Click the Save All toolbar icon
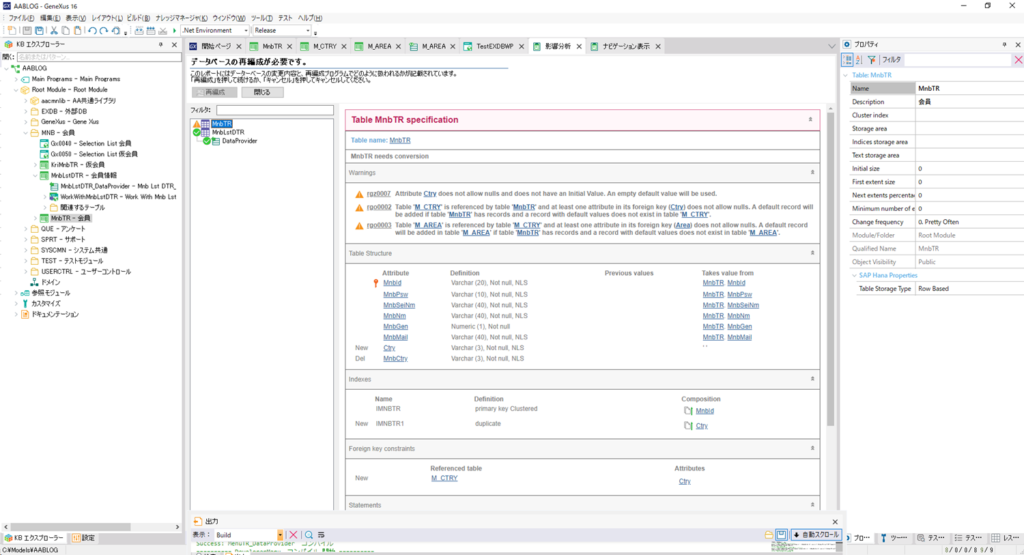 [x=39, y=31]
